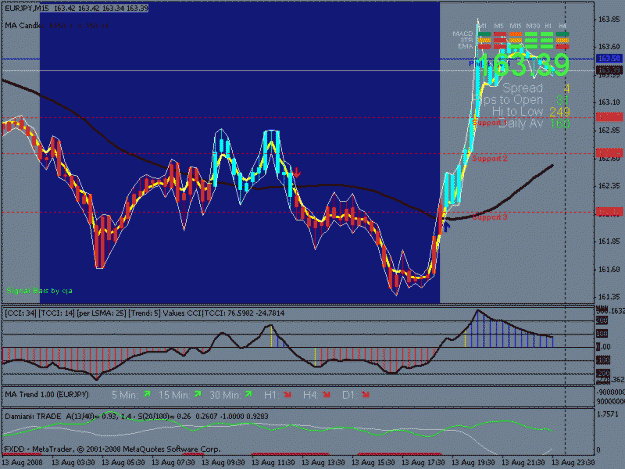Click the STR H4 orange signal bar
The image size is (625, 469).
tap(562, 40)
